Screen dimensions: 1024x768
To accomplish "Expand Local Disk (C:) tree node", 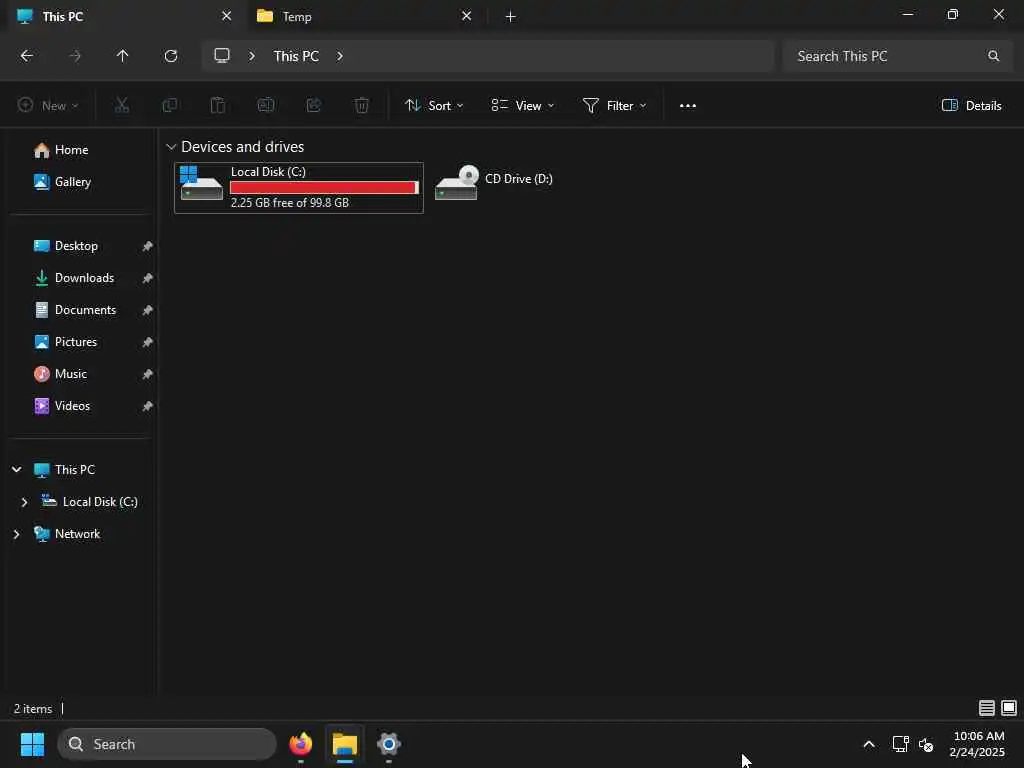I will click(25, 502).
